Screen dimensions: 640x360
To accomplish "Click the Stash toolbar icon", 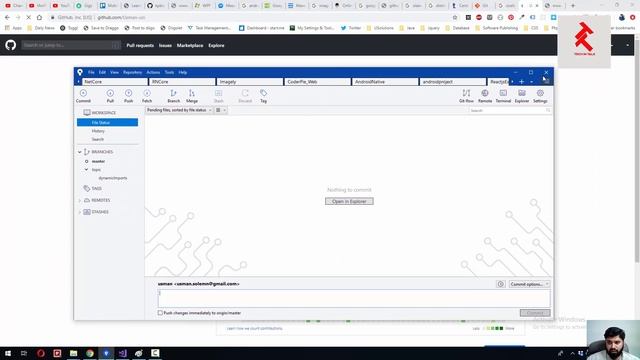I will [218, 96].
